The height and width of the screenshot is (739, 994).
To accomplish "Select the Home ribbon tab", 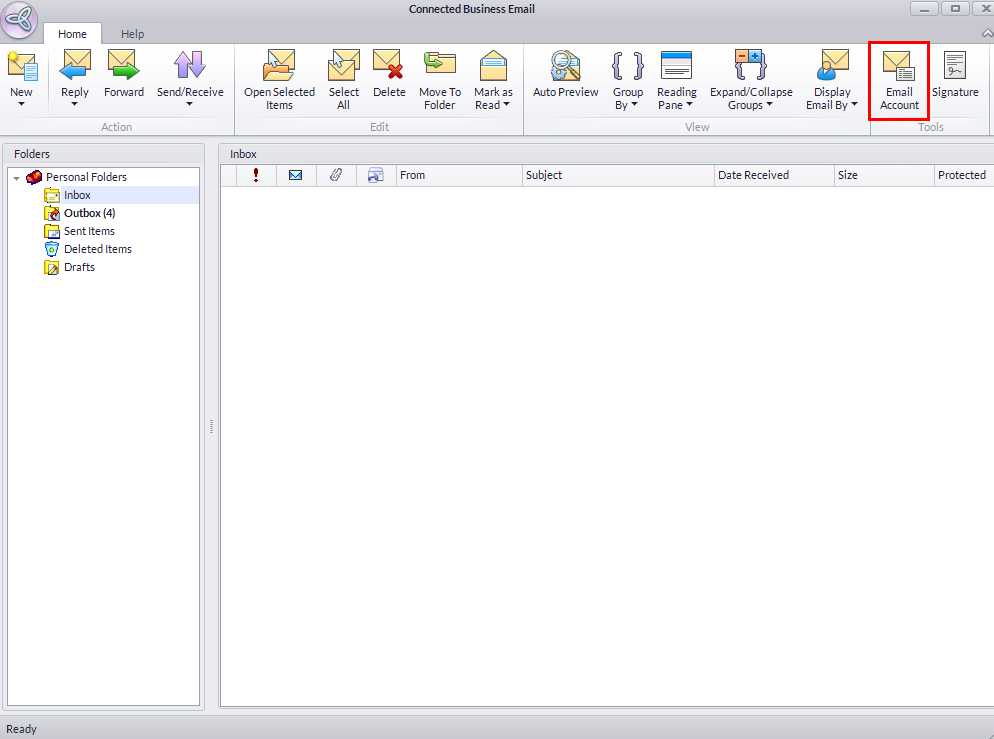I will pyautogui.click(x=72, y=34).
